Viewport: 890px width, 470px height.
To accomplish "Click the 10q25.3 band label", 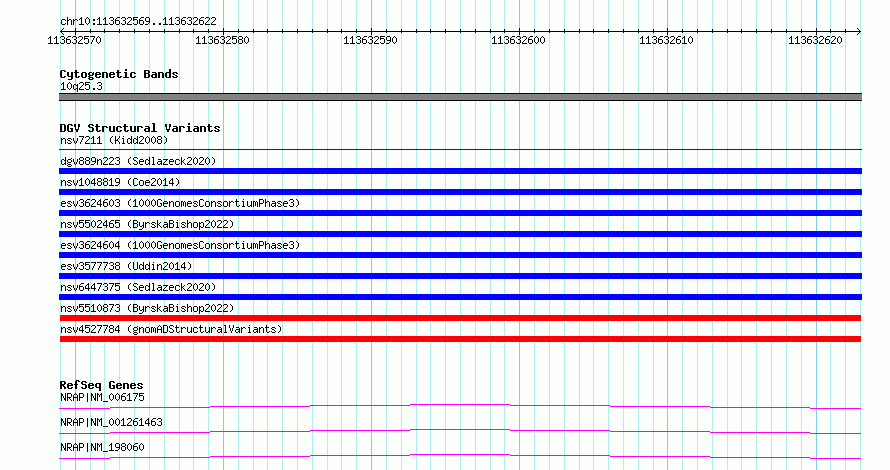I will tap(81, 86).
